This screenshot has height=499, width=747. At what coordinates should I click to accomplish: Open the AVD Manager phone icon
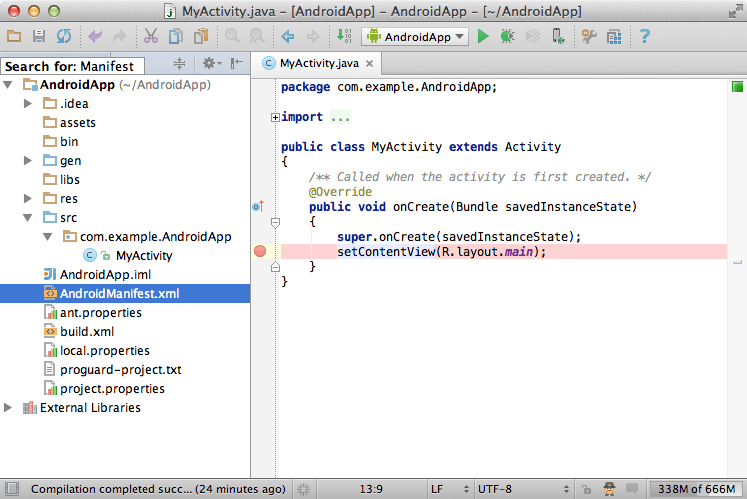click(558, 36)
